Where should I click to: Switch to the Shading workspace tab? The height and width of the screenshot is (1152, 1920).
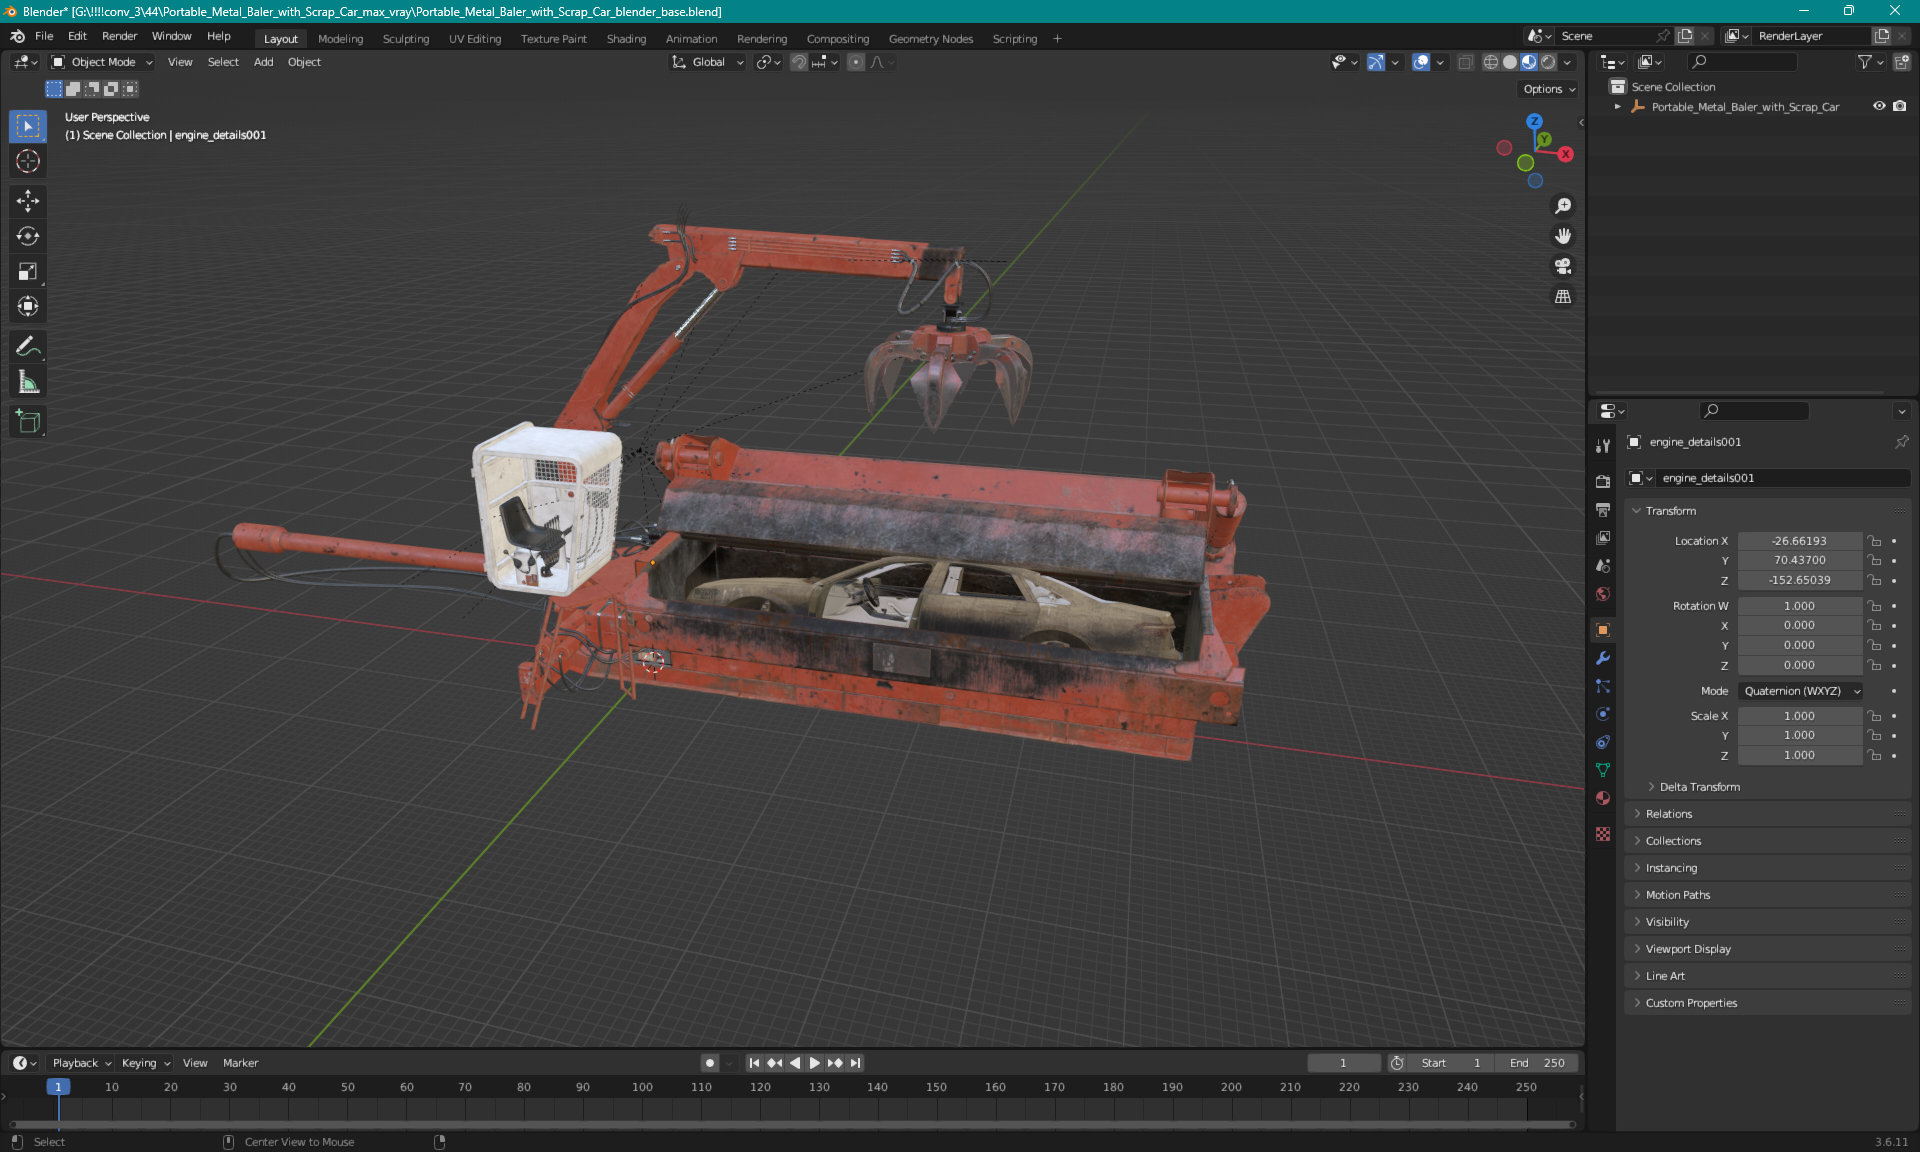coord(626,39)
